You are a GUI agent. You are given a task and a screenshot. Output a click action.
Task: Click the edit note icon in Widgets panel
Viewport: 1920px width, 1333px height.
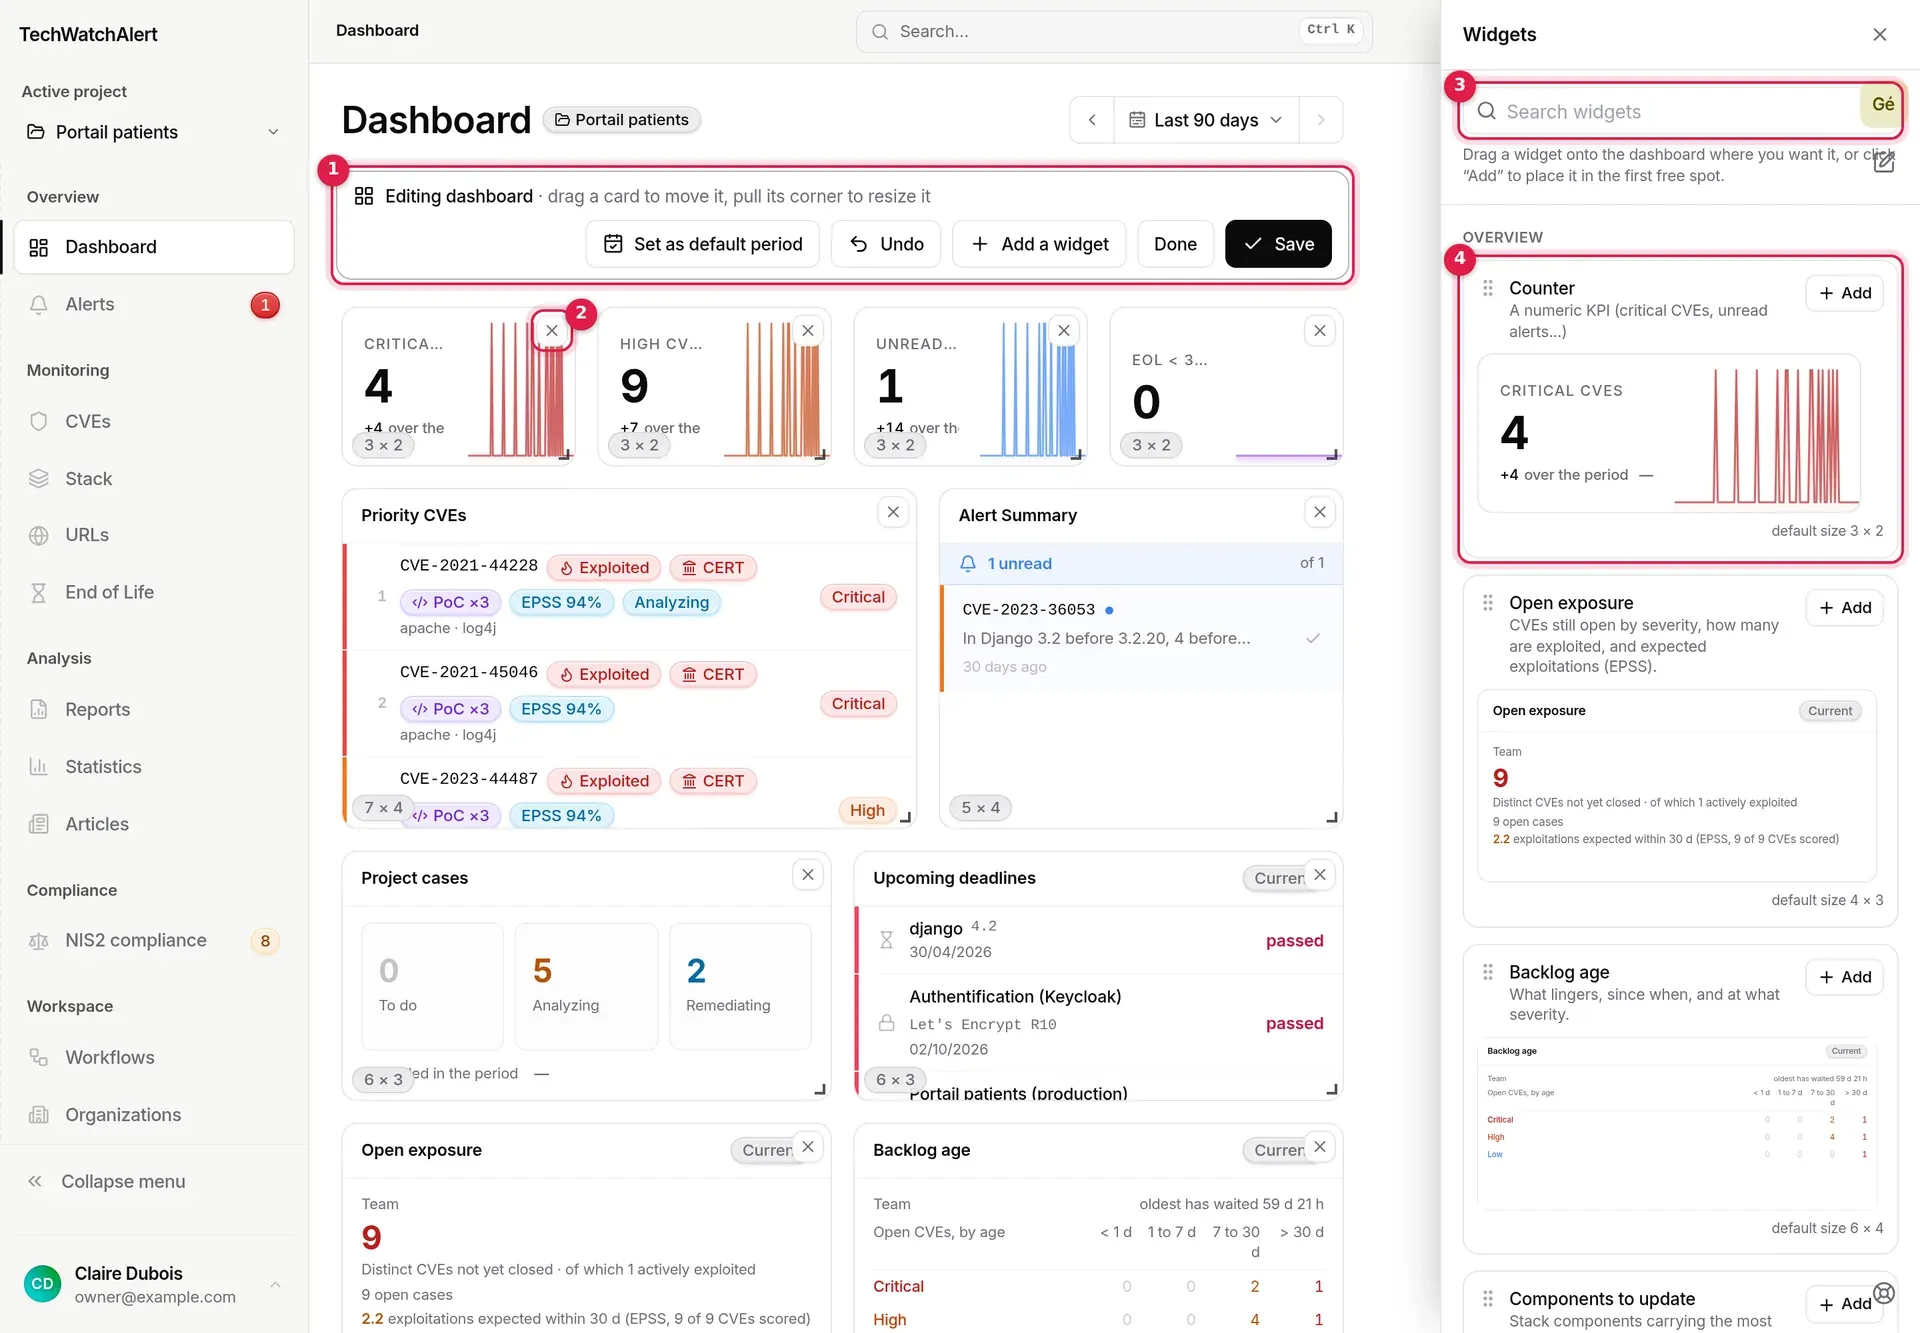pyautogui.click(x=1884, y=162)
